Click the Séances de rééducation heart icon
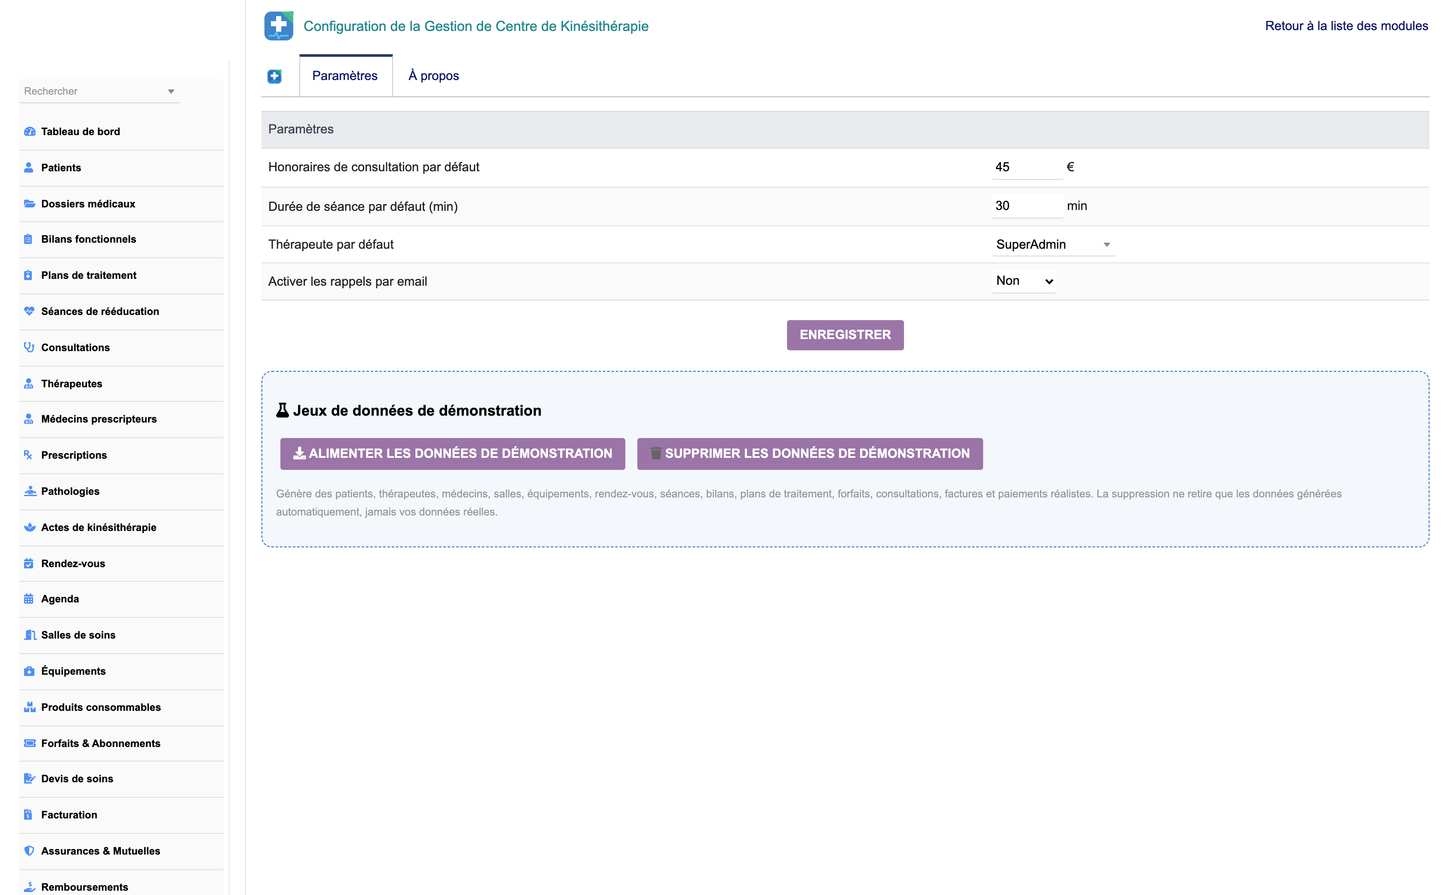The height and width of the screenshot is (895, 1445). (x=29, y=312)
